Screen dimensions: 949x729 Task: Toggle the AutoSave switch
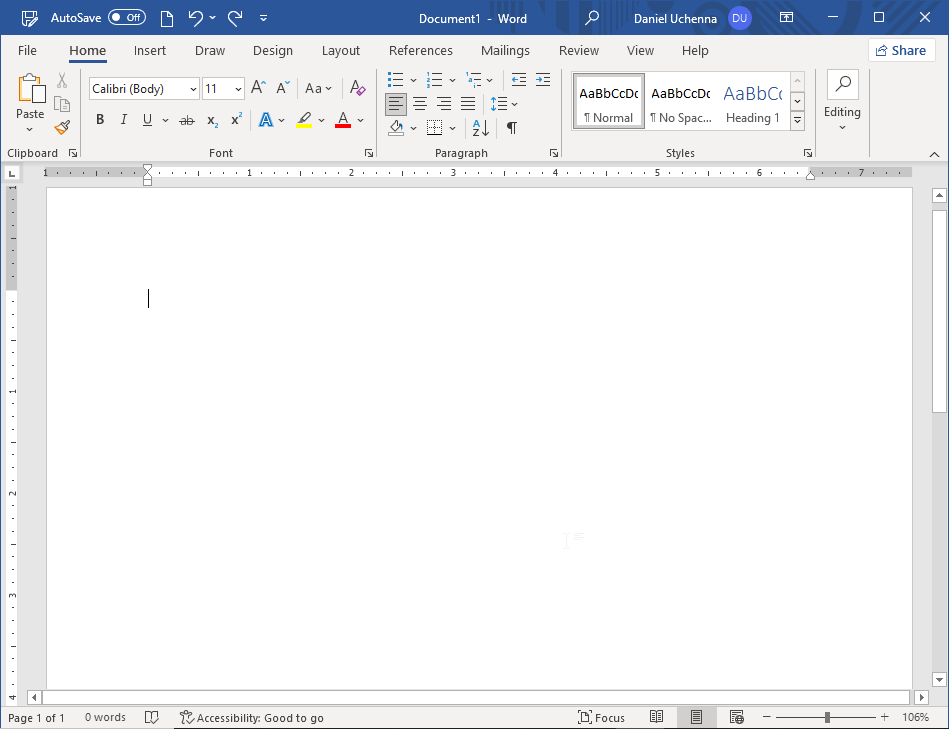tap(126, 18)
